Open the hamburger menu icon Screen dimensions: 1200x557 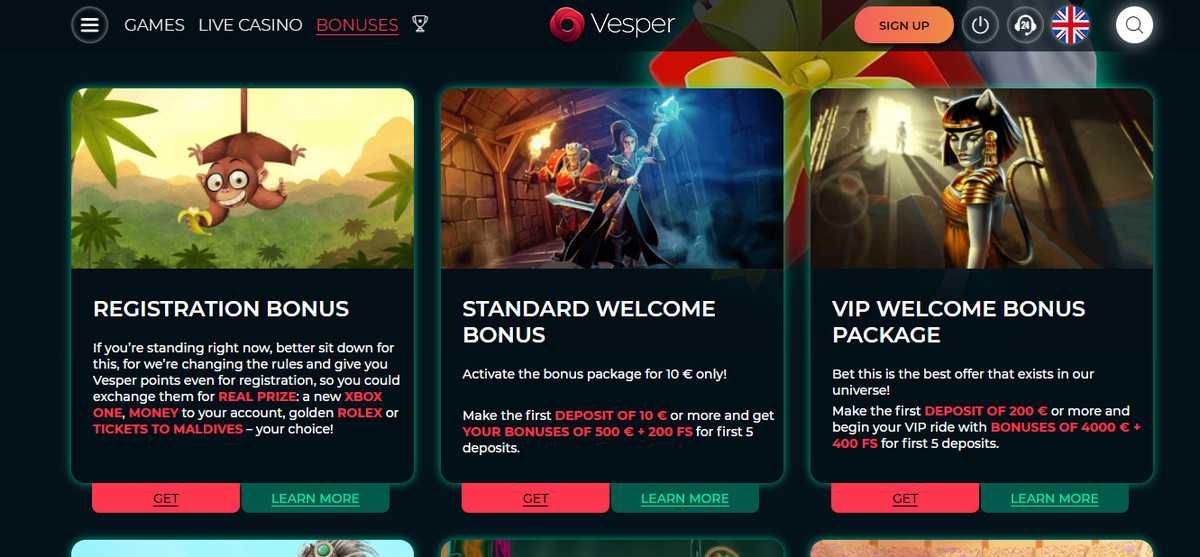click(90, 25)
